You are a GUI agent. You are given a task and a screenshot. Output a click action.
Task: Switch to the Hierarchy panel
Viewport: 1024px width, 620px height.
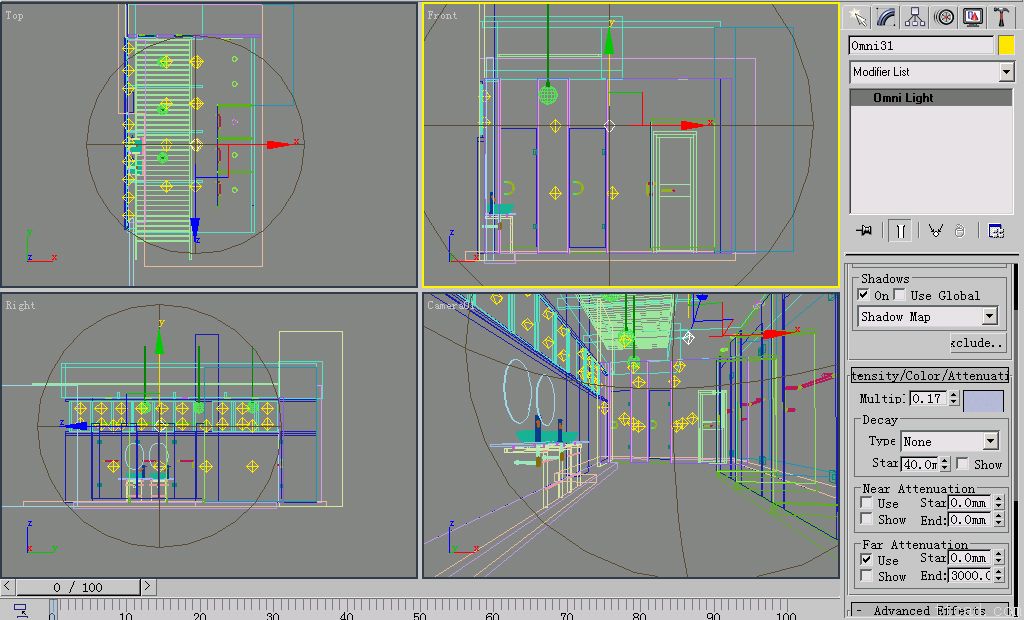point(912,16)
